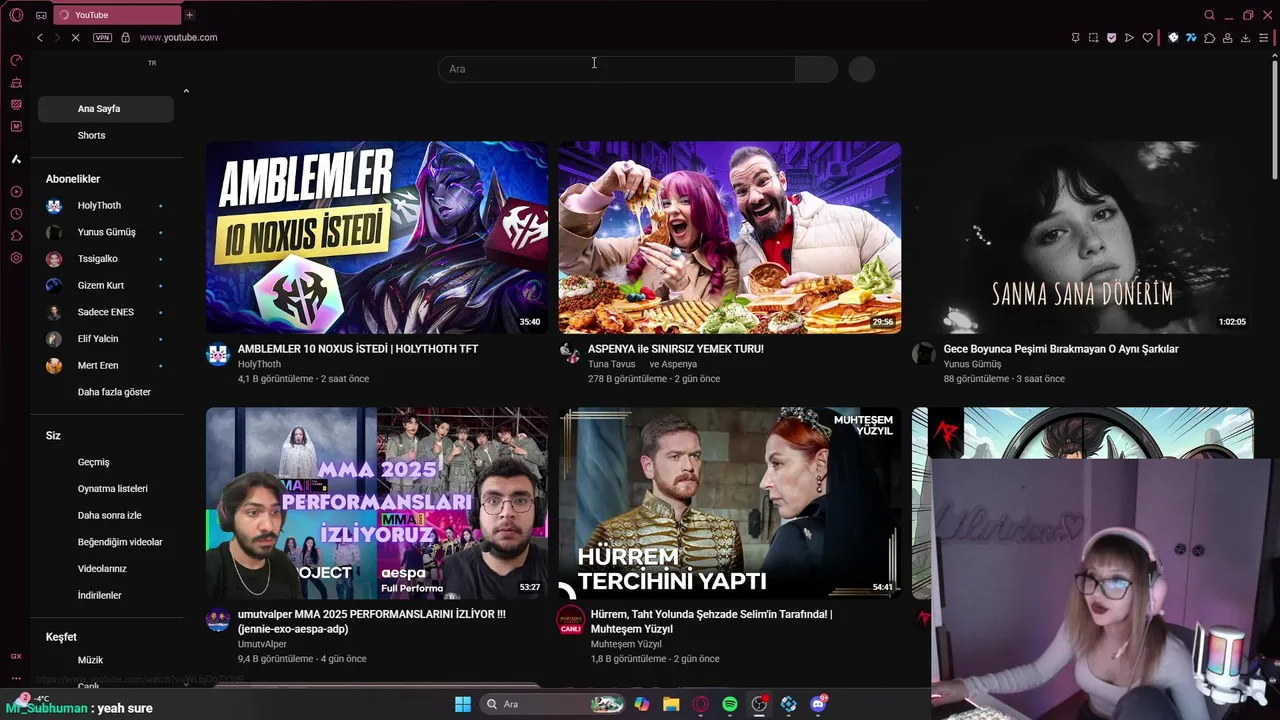Open Copilot from the taskbar
Screen dimensions: 1280x720
pos(642,704)
